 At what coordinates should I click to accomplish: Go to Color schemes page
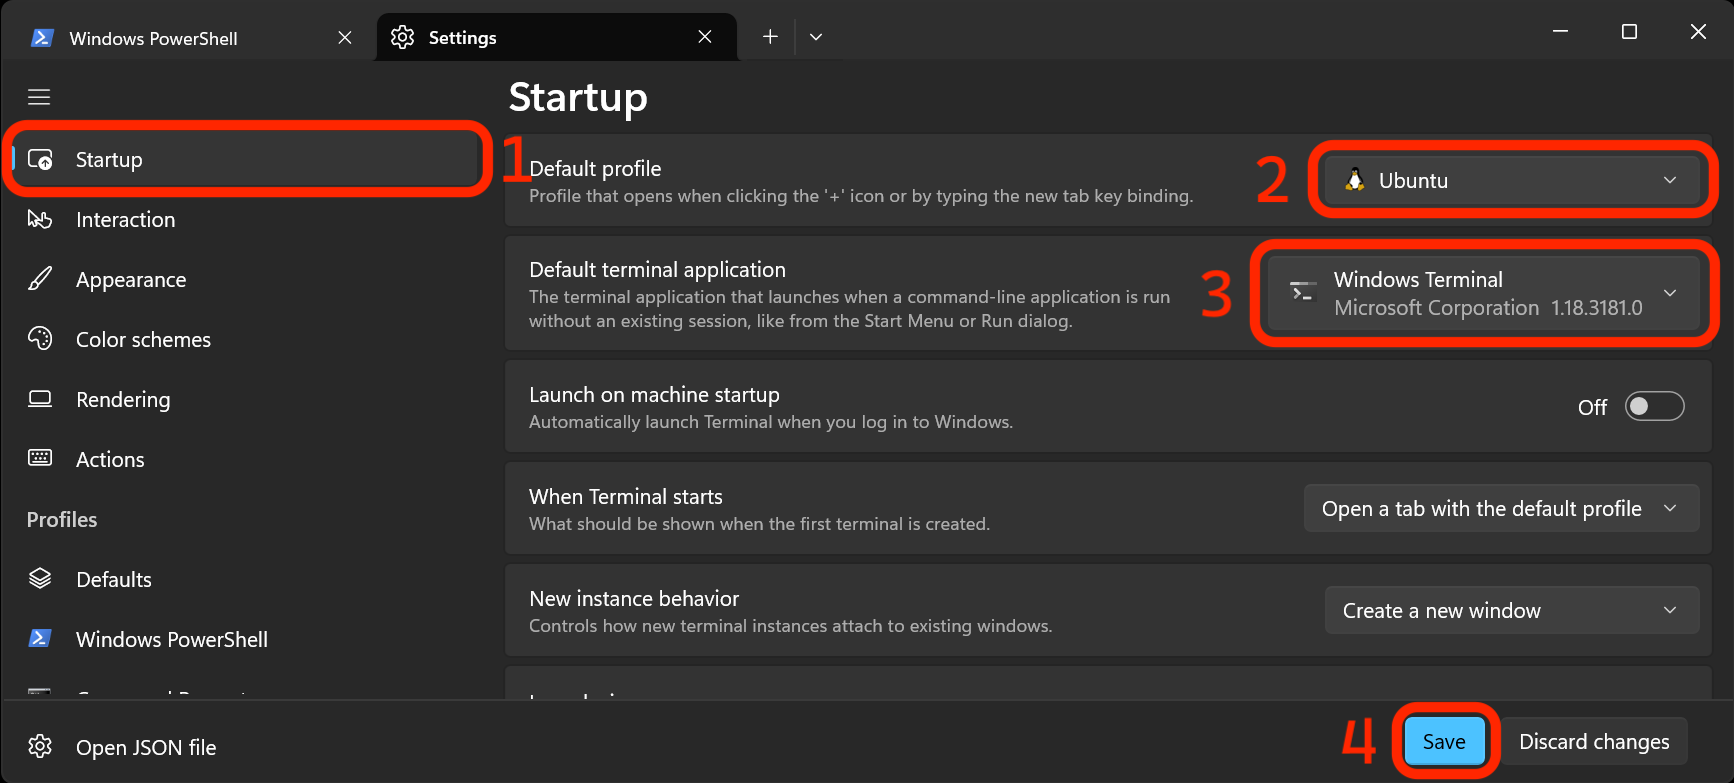[143, 340]
